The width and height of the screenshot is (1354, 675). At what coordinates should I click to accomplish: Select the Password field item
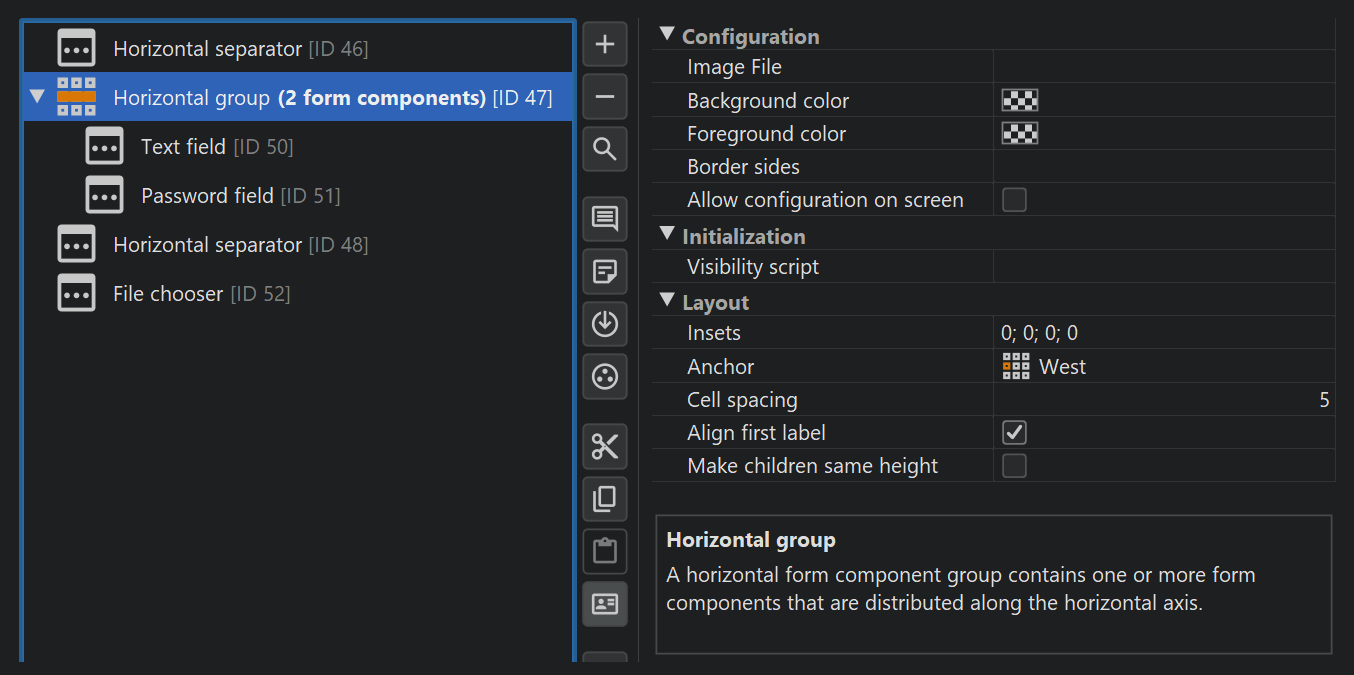coord(207,196)
